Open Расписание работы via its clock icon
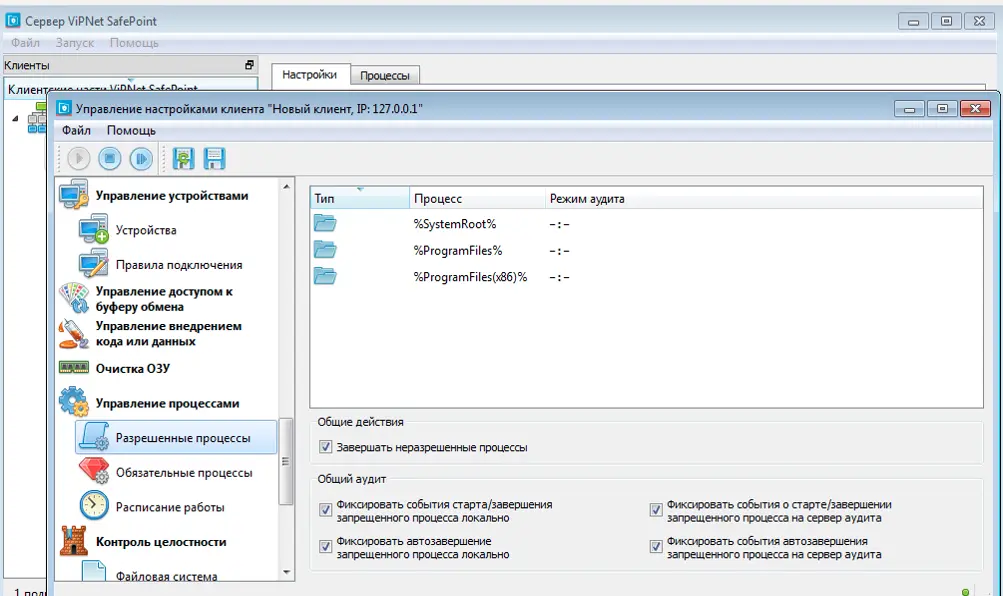 tap(94, 506)
